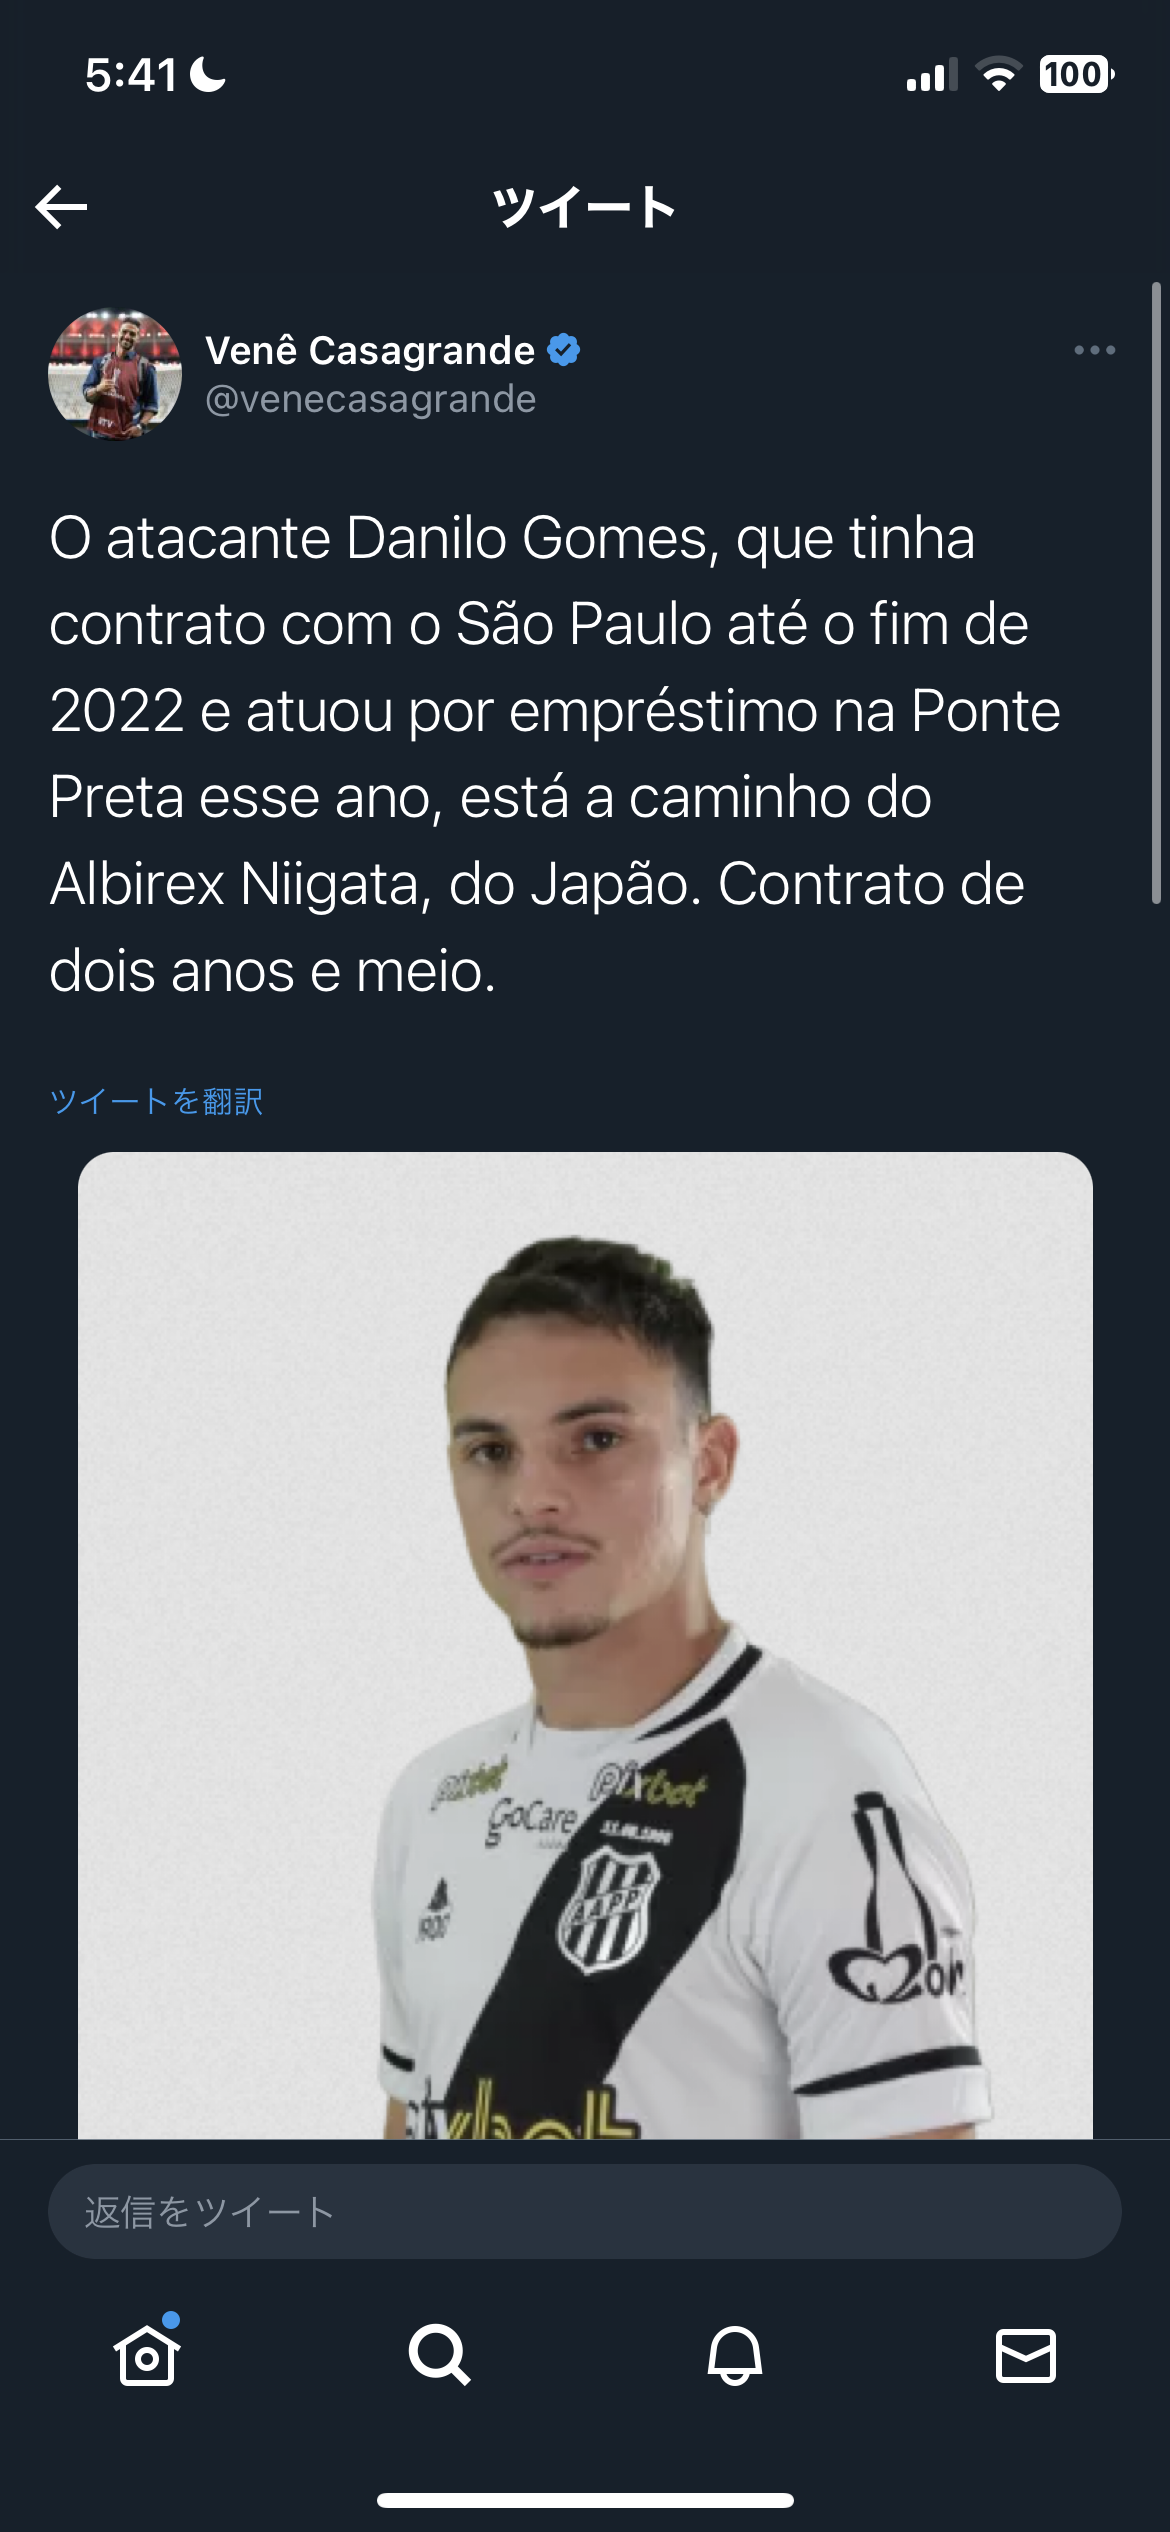Open the @venecasagrande handle
1170x2532 pixels.
click(371, 399)
